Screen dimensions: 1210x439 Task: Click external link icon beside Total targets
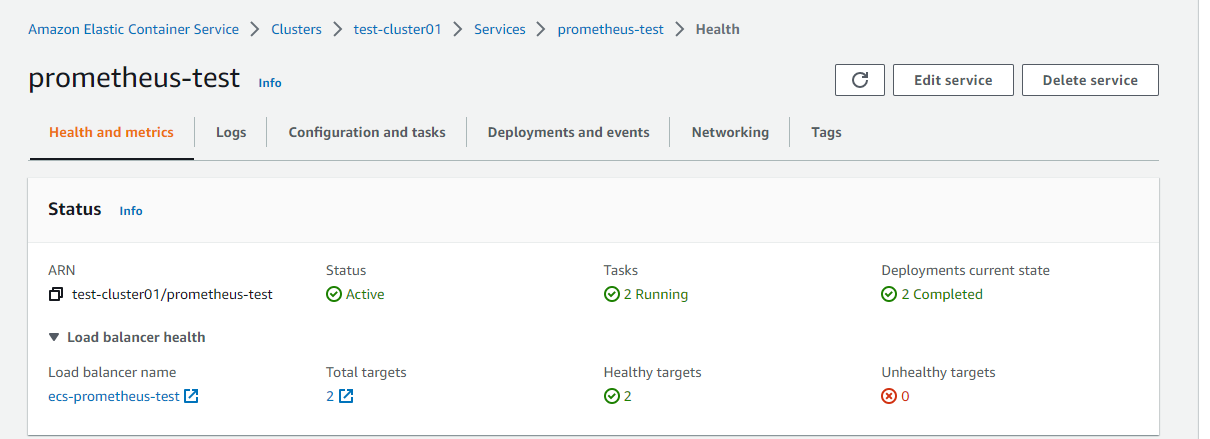pos(346,396)
